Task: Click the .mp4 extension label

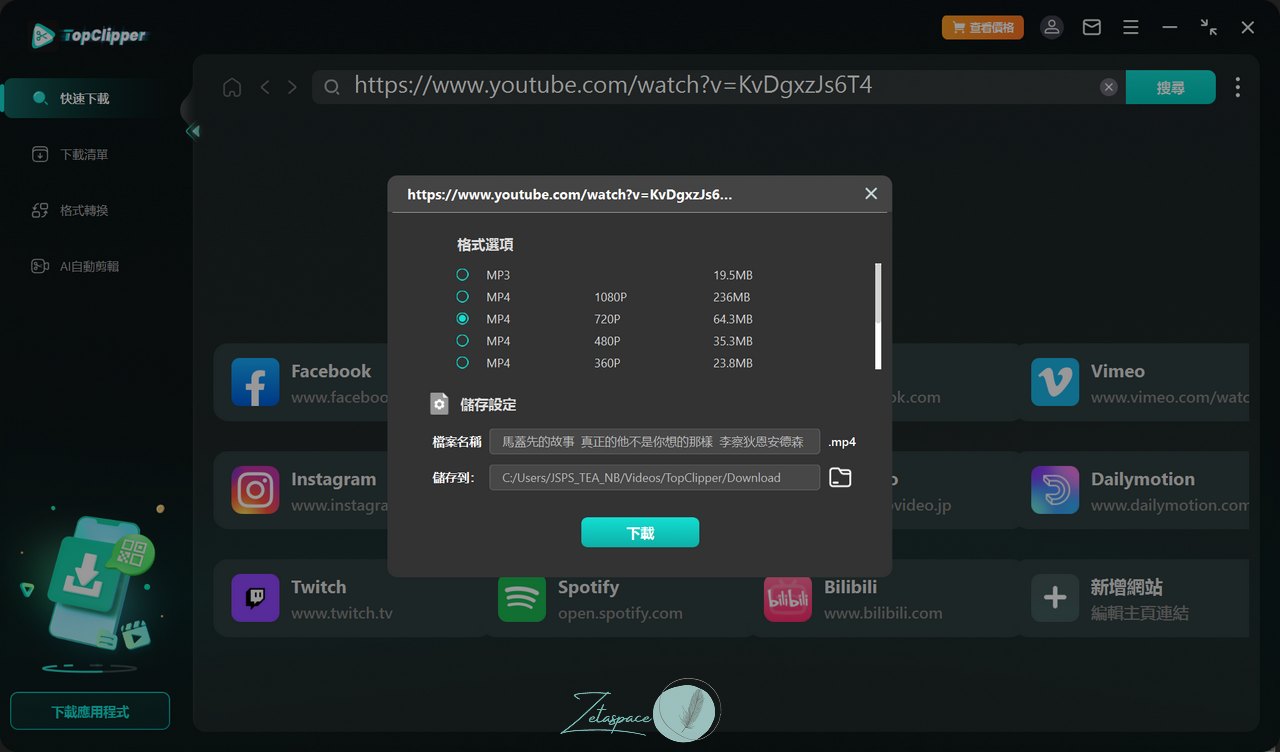Action: 842,442
